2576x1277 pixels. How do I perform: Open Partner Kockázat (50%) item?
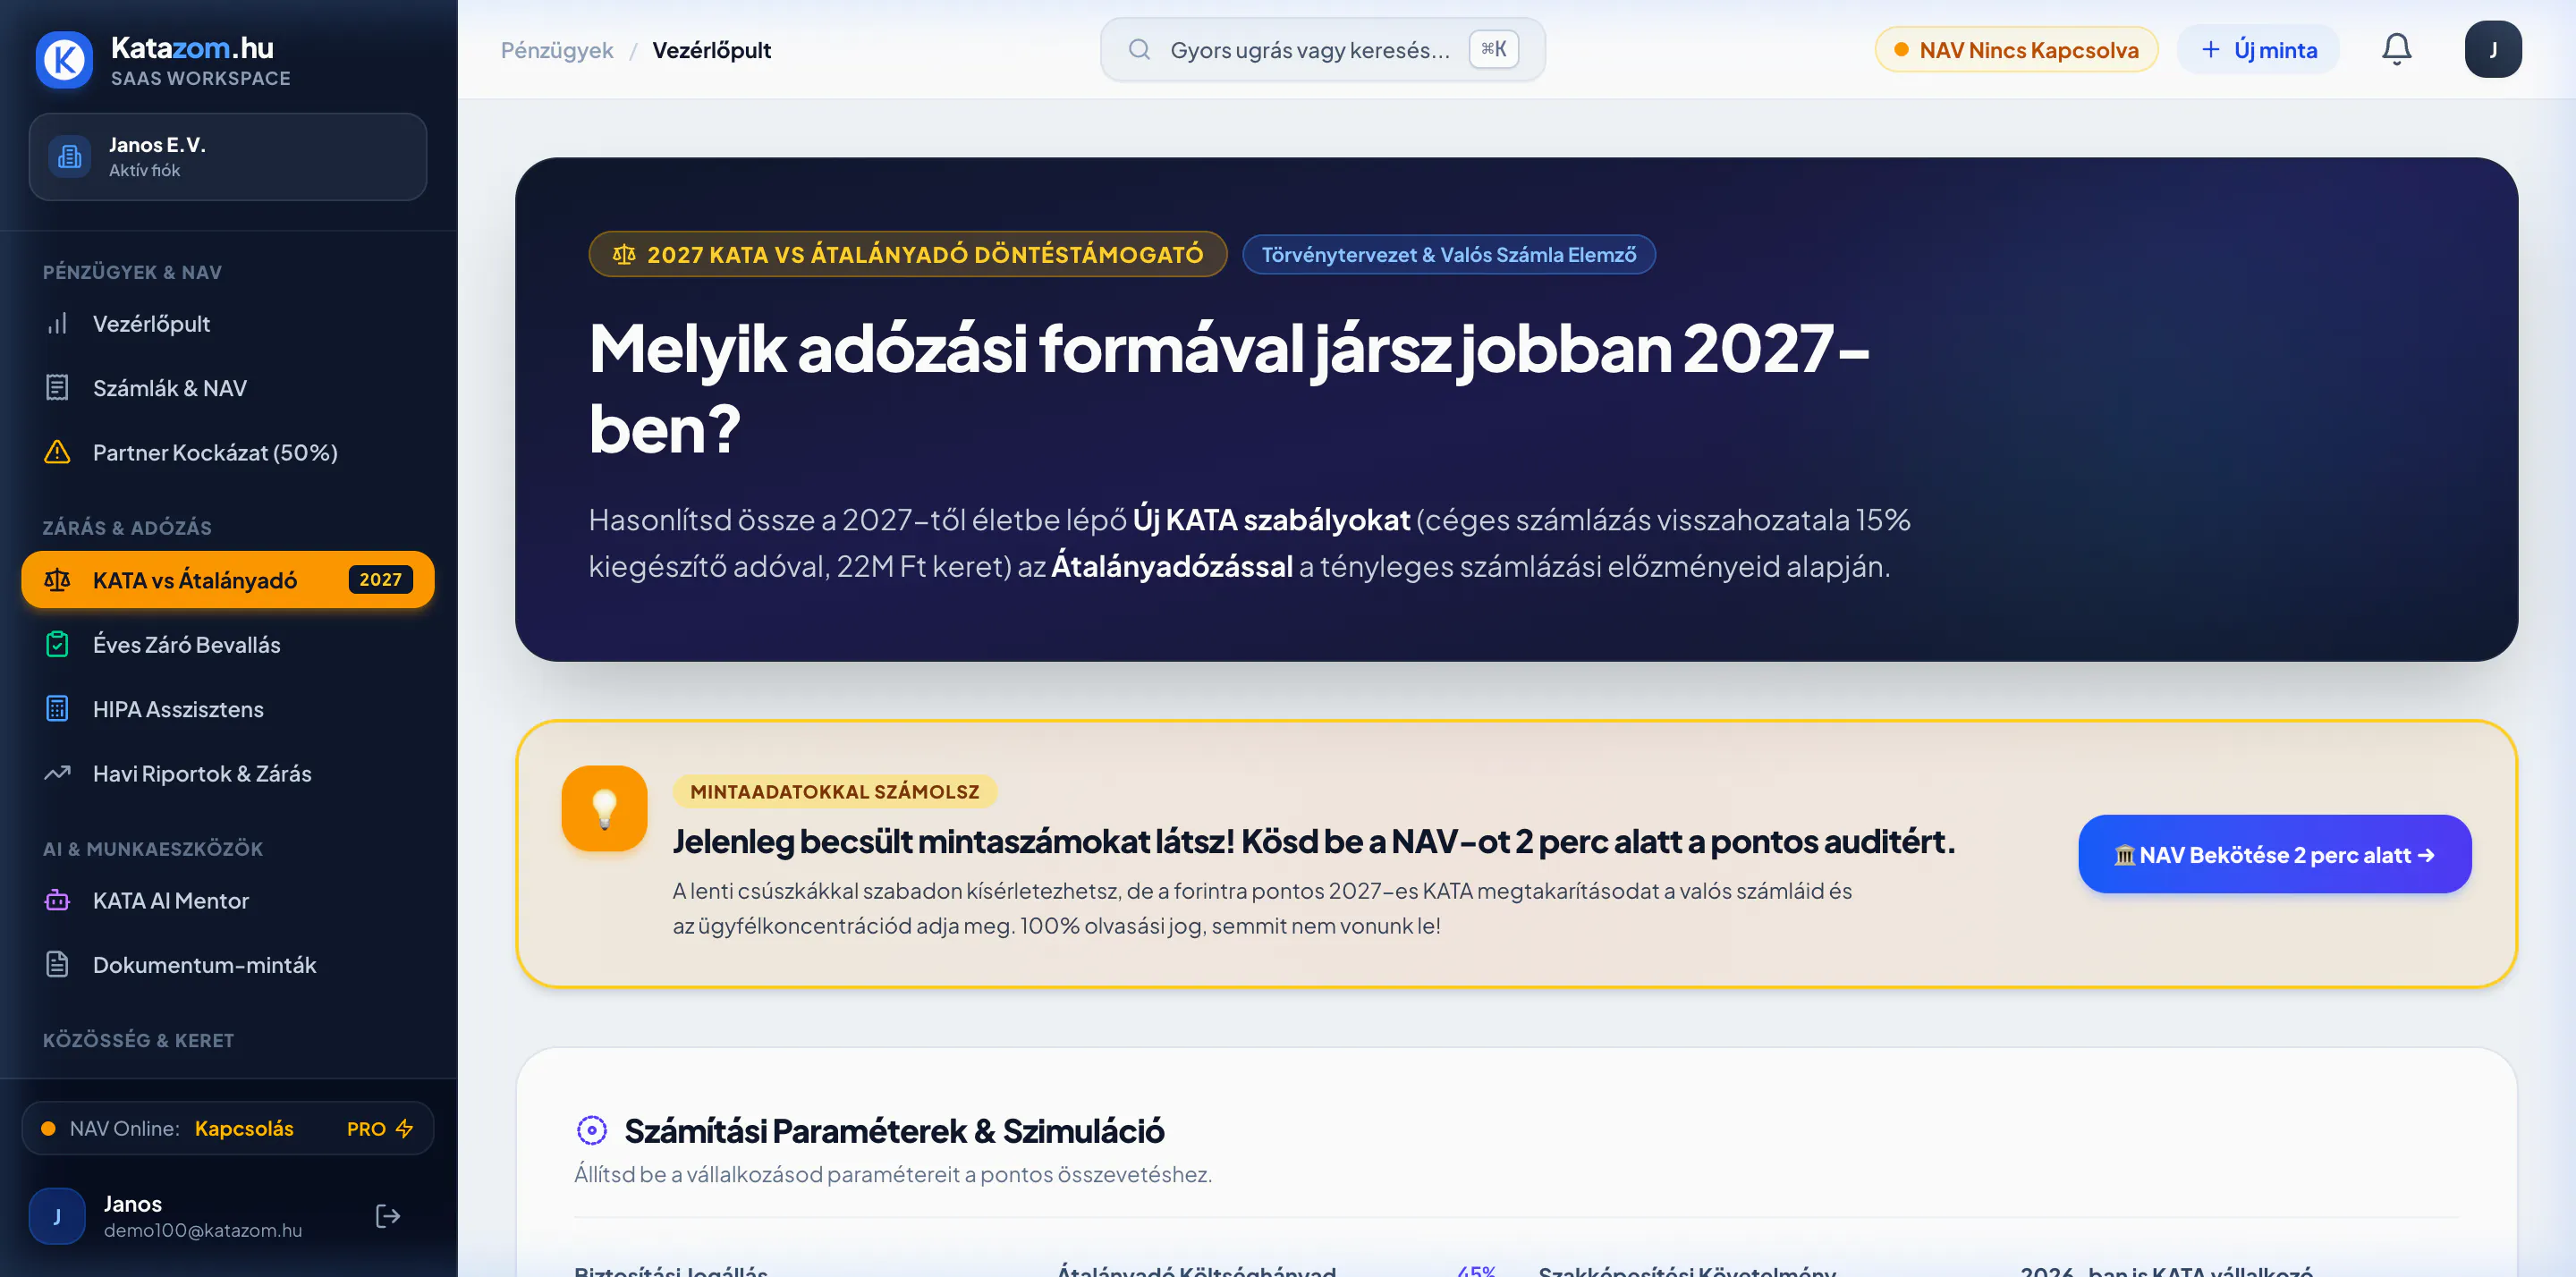(x=228, y=452)
